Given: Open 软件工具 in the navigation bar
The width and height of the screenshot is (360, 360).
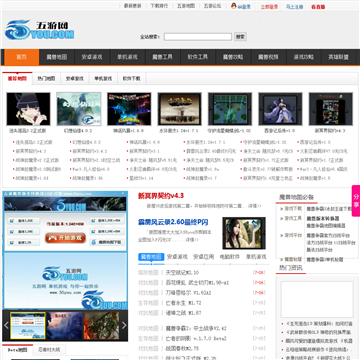Looking at the screenshot, I should (x=198, y=57).
